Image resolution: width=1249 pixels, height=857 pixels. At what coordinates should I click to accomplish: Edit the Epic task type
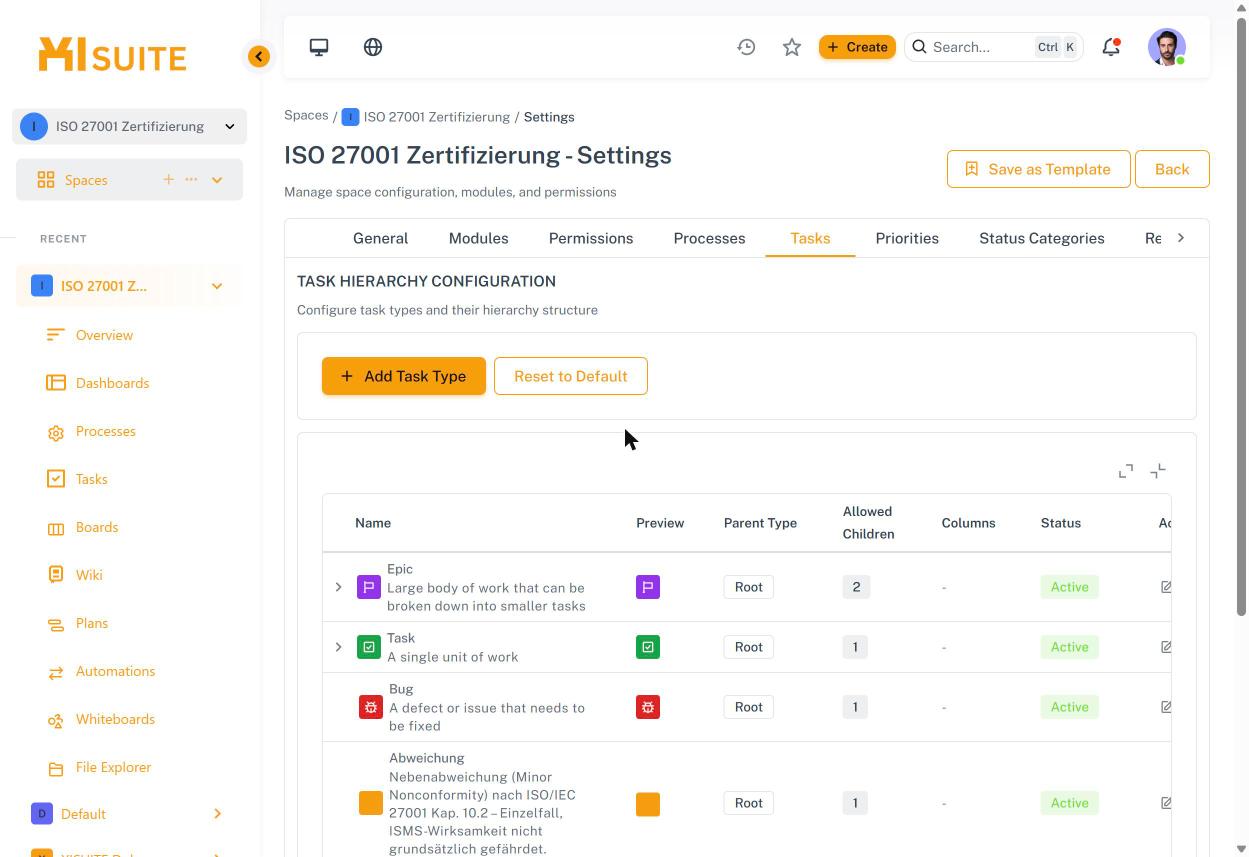pyautogui.click(x=1166, y=587)
